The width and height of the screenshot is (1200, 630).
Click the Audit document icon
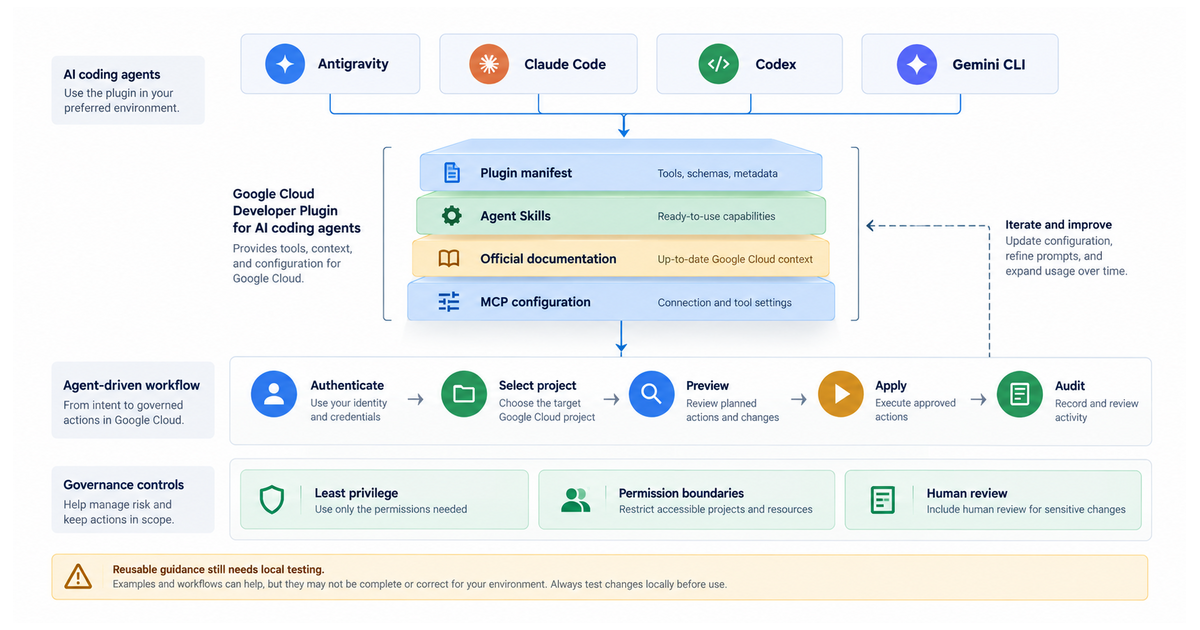pyautogui.click(x=1020, y=394)
